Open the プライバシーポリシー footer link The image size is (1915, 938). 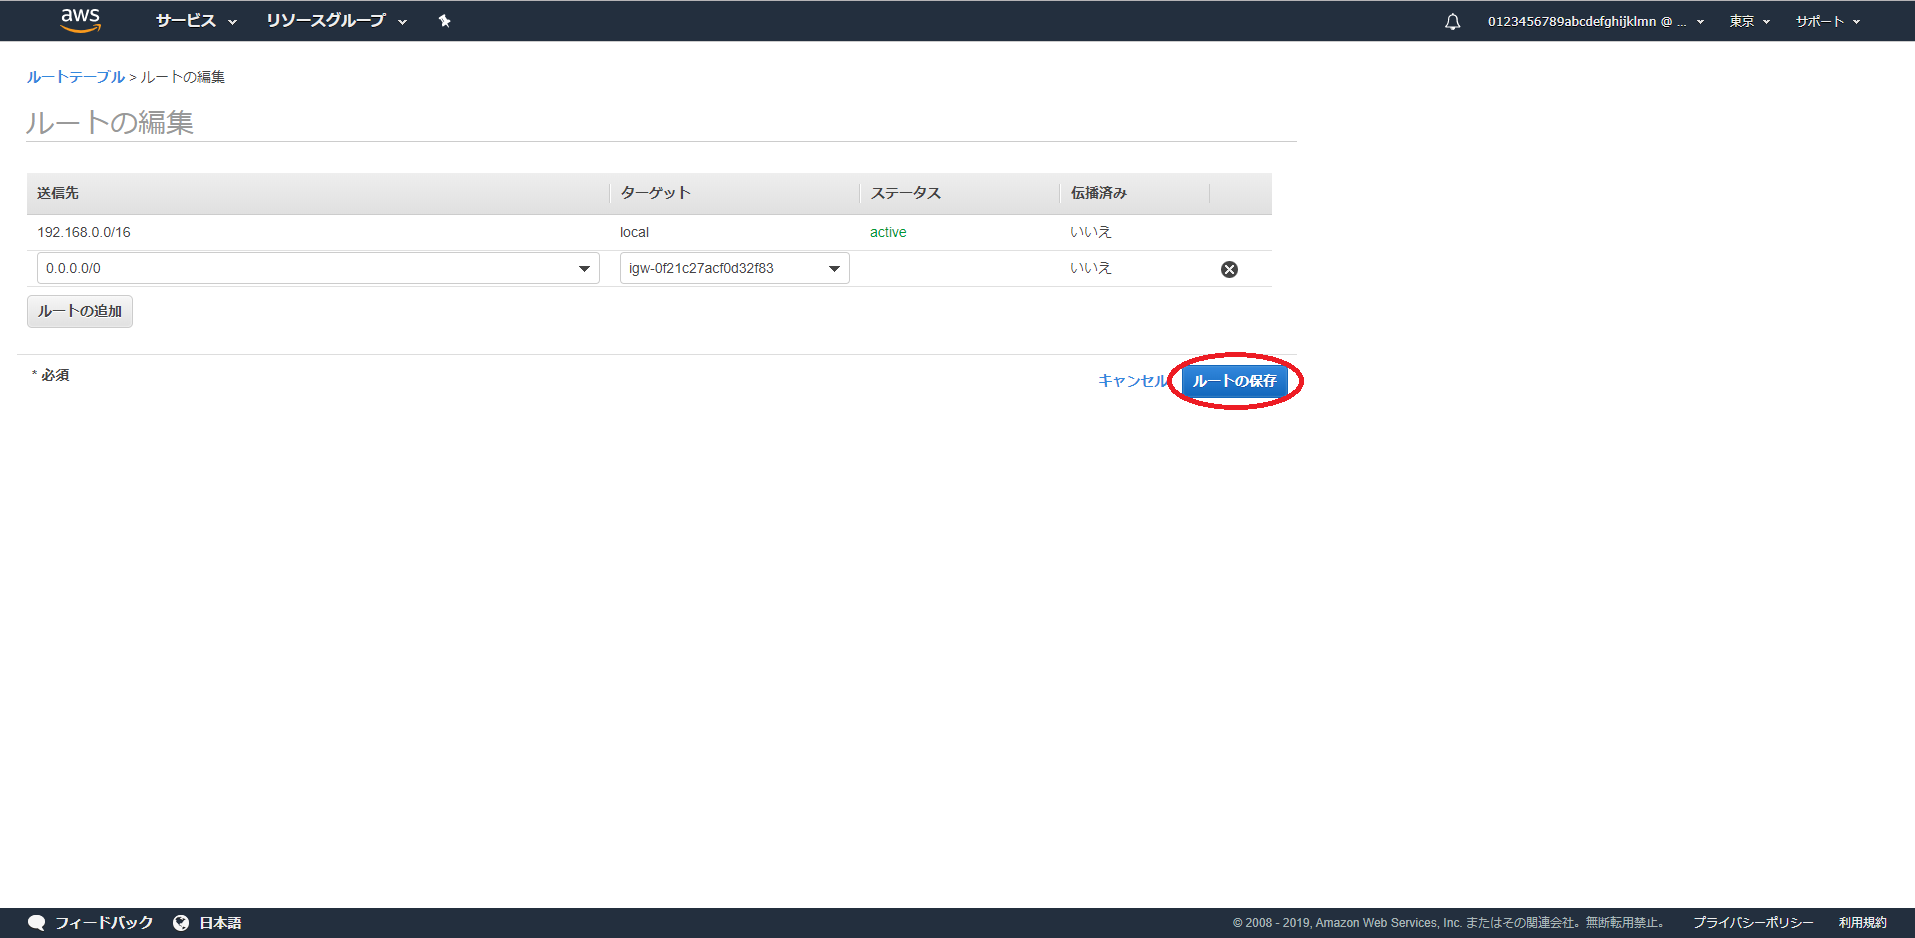(x=1752, y=922)
